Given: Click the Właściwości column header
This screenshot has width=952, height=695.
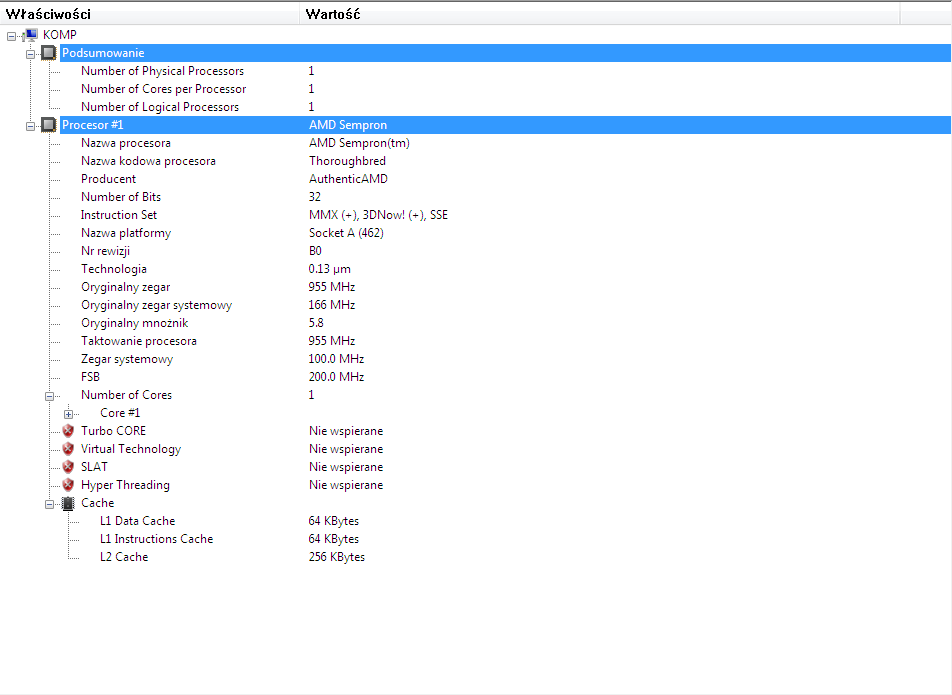Looking at the screenshot, I should 150,13.
